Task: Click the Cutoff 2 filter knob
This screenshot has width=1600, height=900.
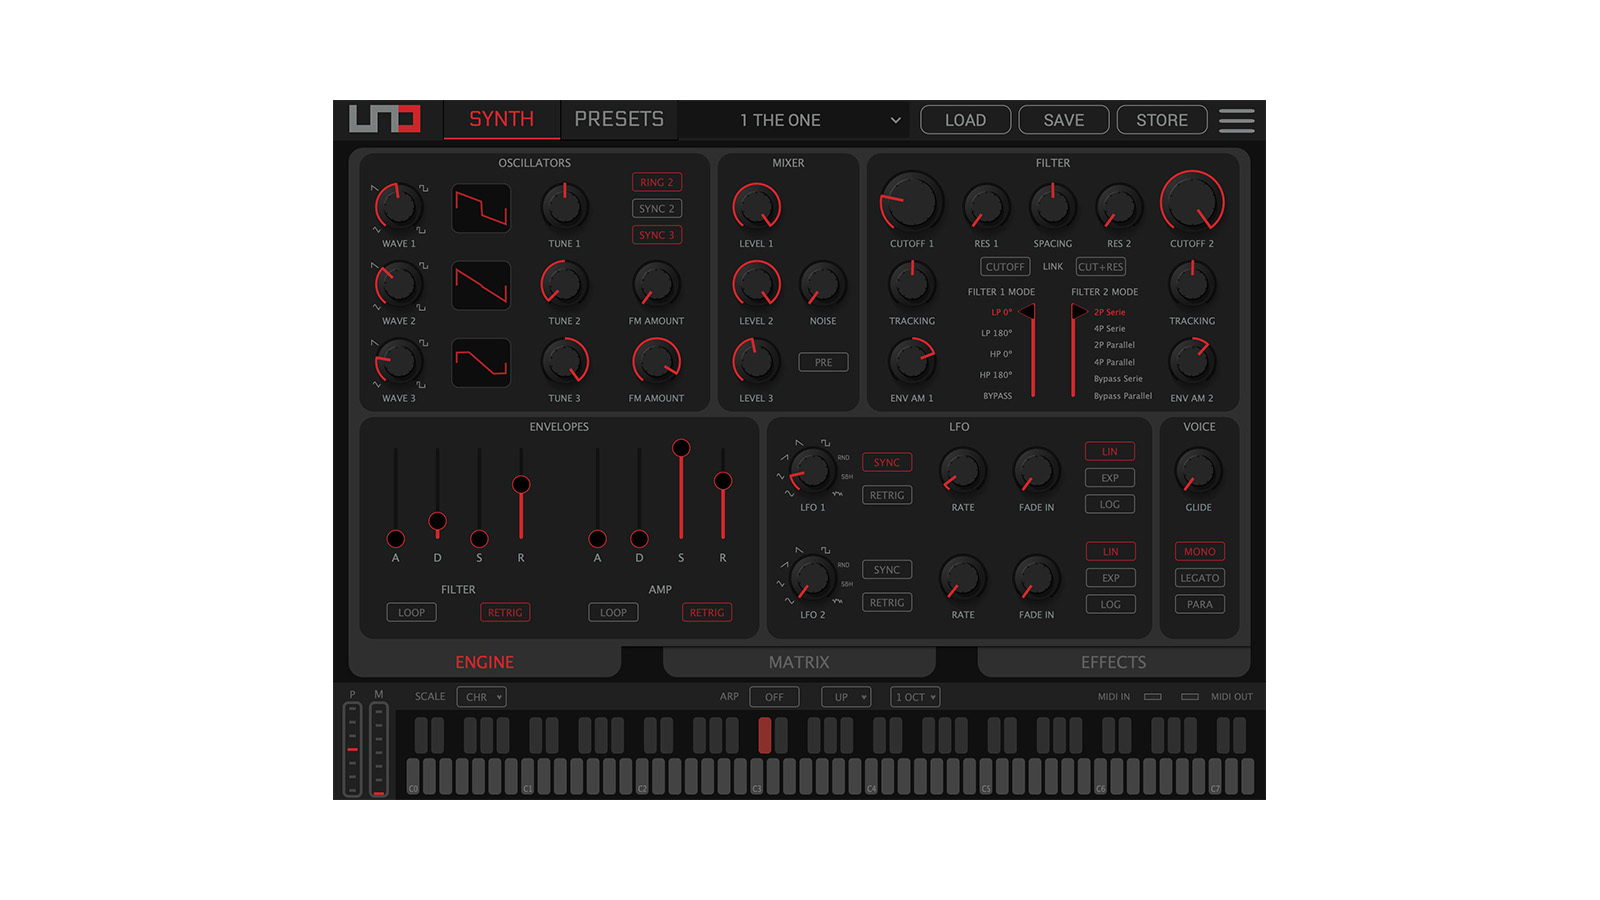Action: click(1192, 203)
